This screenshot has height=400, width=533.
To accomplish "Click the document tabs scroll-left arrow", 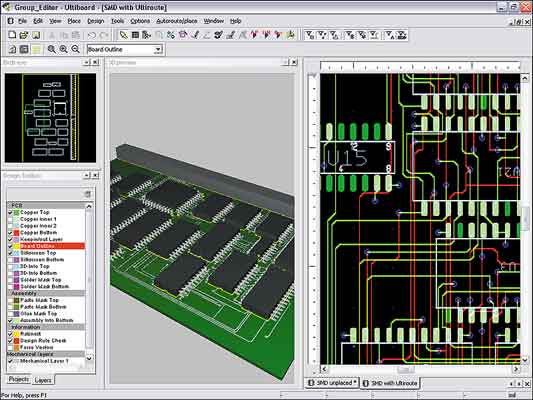I will [512, 383].
